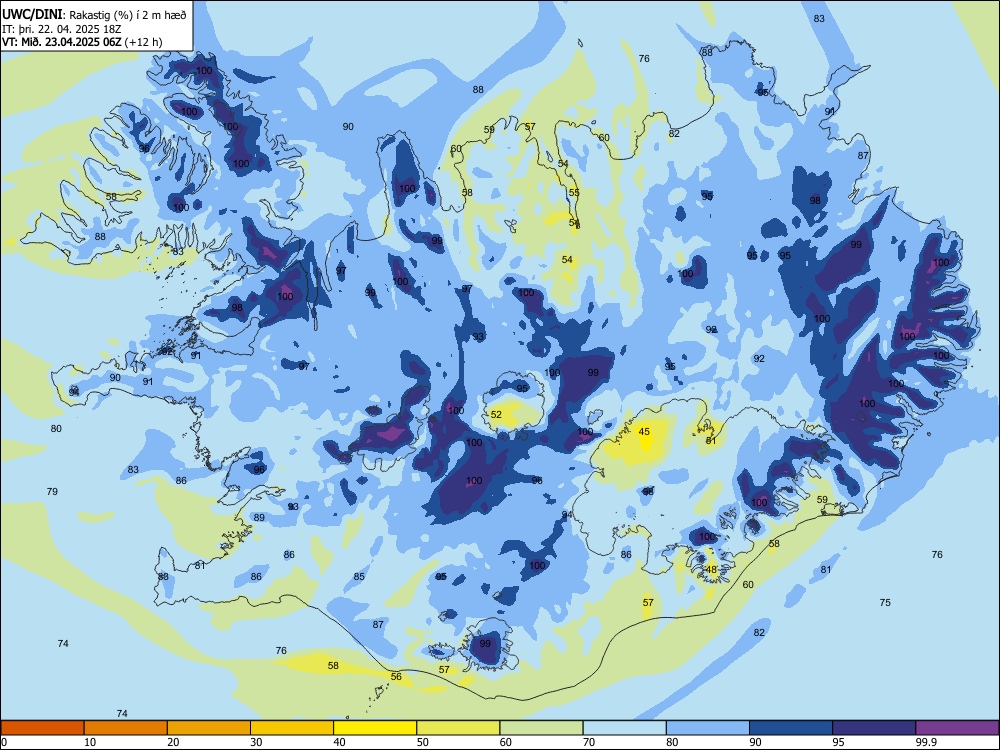
Task: Click the legend tick label '70'
Action: 589,742
